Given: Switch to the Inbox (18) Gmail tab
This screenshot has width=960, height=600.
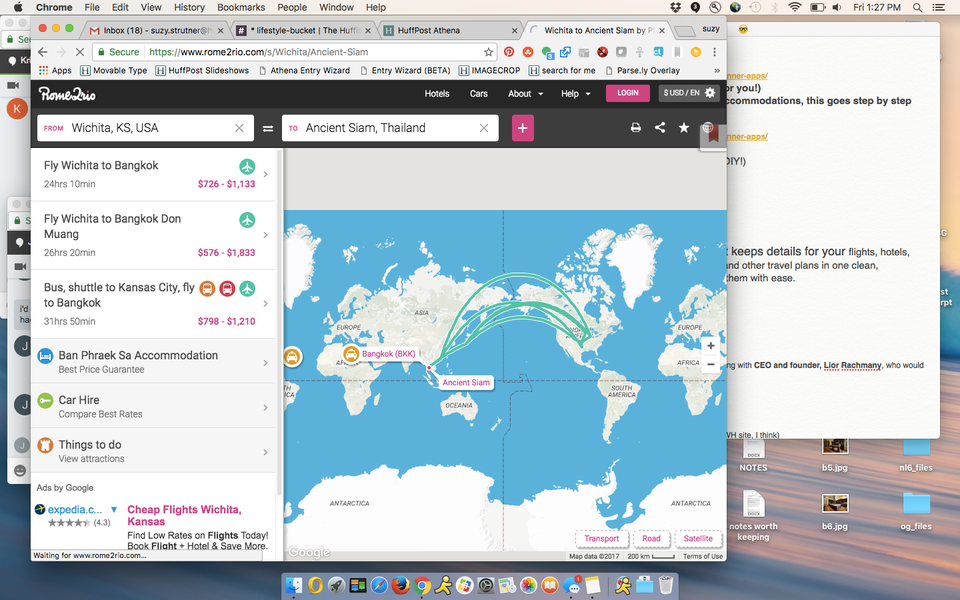Looking at the screenshot, I should coord(156,30).
